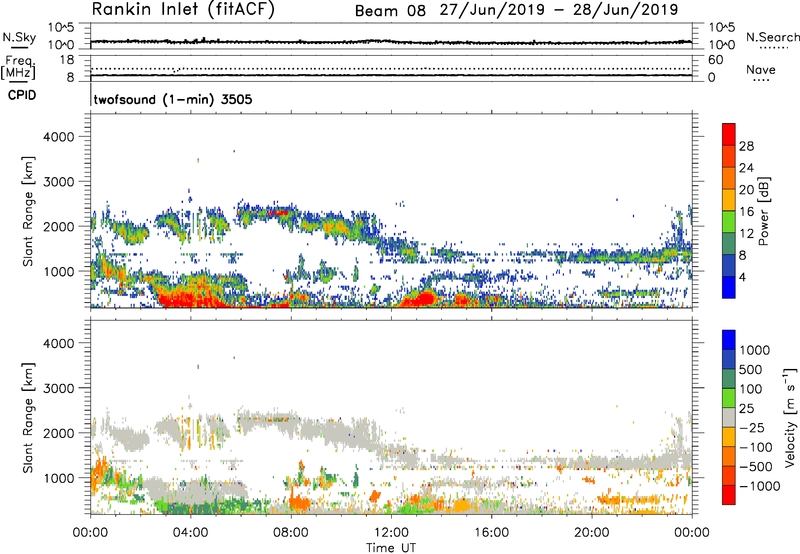Click the '4000' tick of the power panel
This screenshot has height=554, width=800.
(x=58, y=137)
